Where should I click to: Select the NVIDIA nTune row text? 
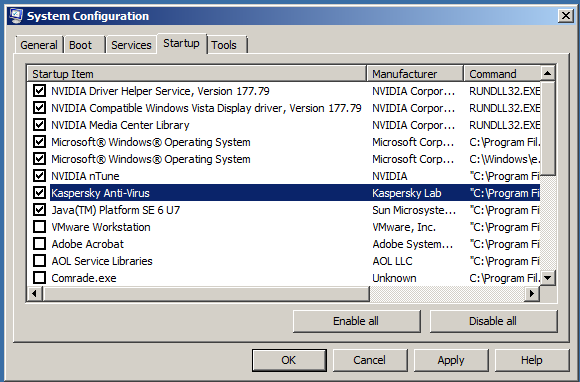(x=85, y=176)
